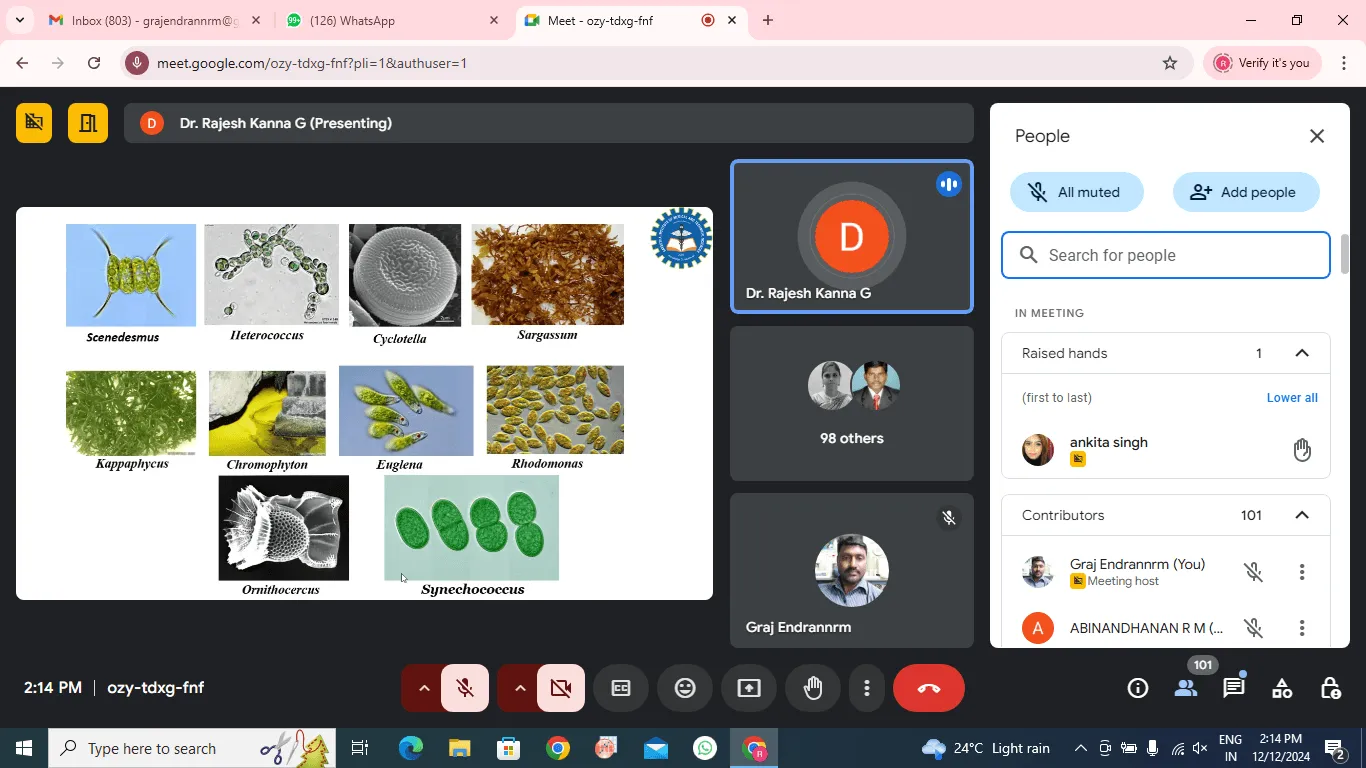Send a reaction with emoji icon

tap(685, 688)
